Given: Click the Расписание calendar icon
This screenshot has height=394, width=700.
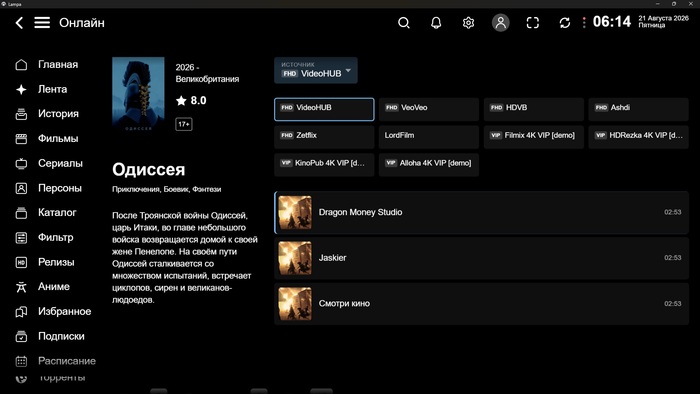Looking at the screenshot, I should (x=21, y=361).
